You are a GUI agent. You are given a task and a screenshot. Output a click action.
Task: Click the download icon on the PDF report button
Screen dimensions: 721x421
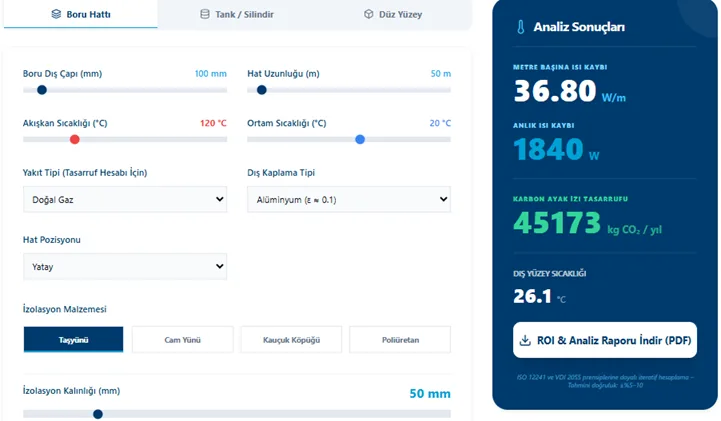pos(525,341)
